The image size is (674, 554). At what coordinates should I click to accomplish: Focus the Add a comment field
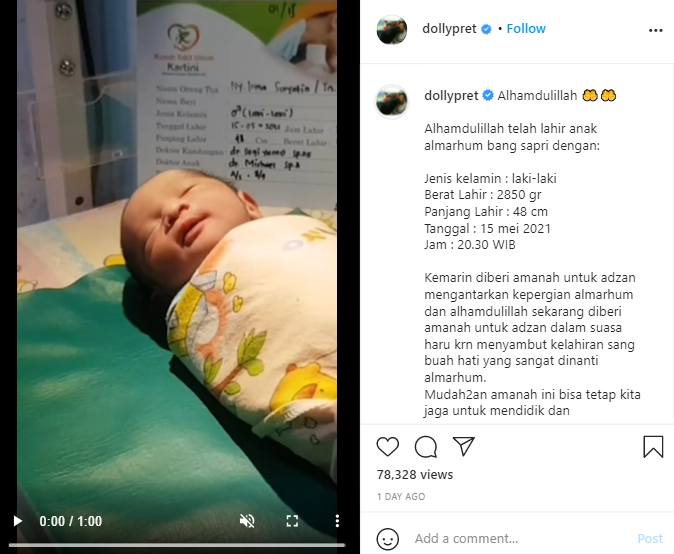click(520, 539)
